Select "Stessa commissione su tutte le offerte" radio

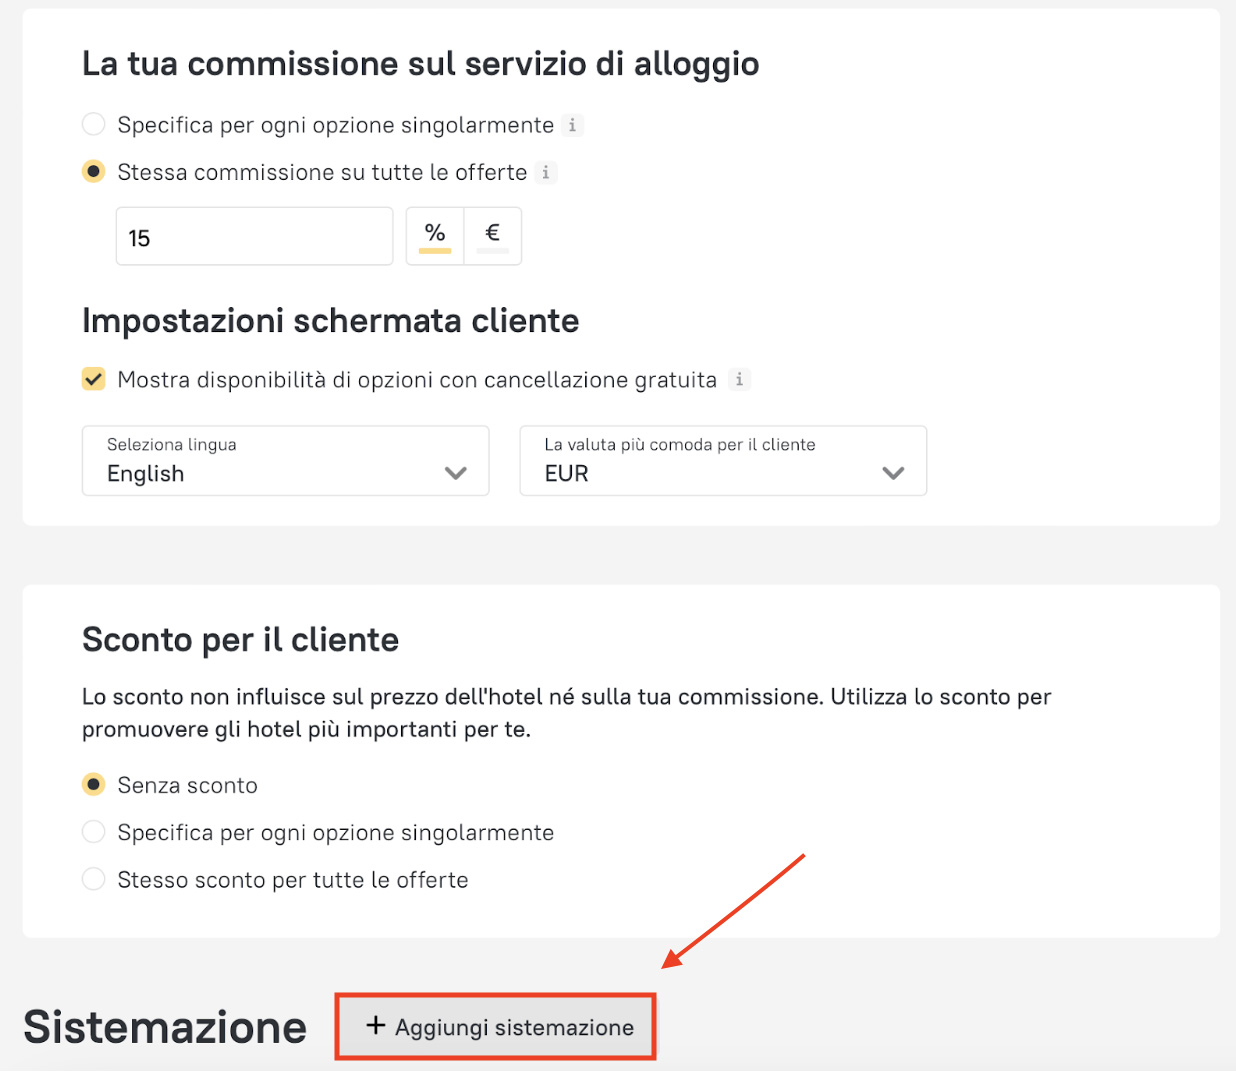pos(93,172)
